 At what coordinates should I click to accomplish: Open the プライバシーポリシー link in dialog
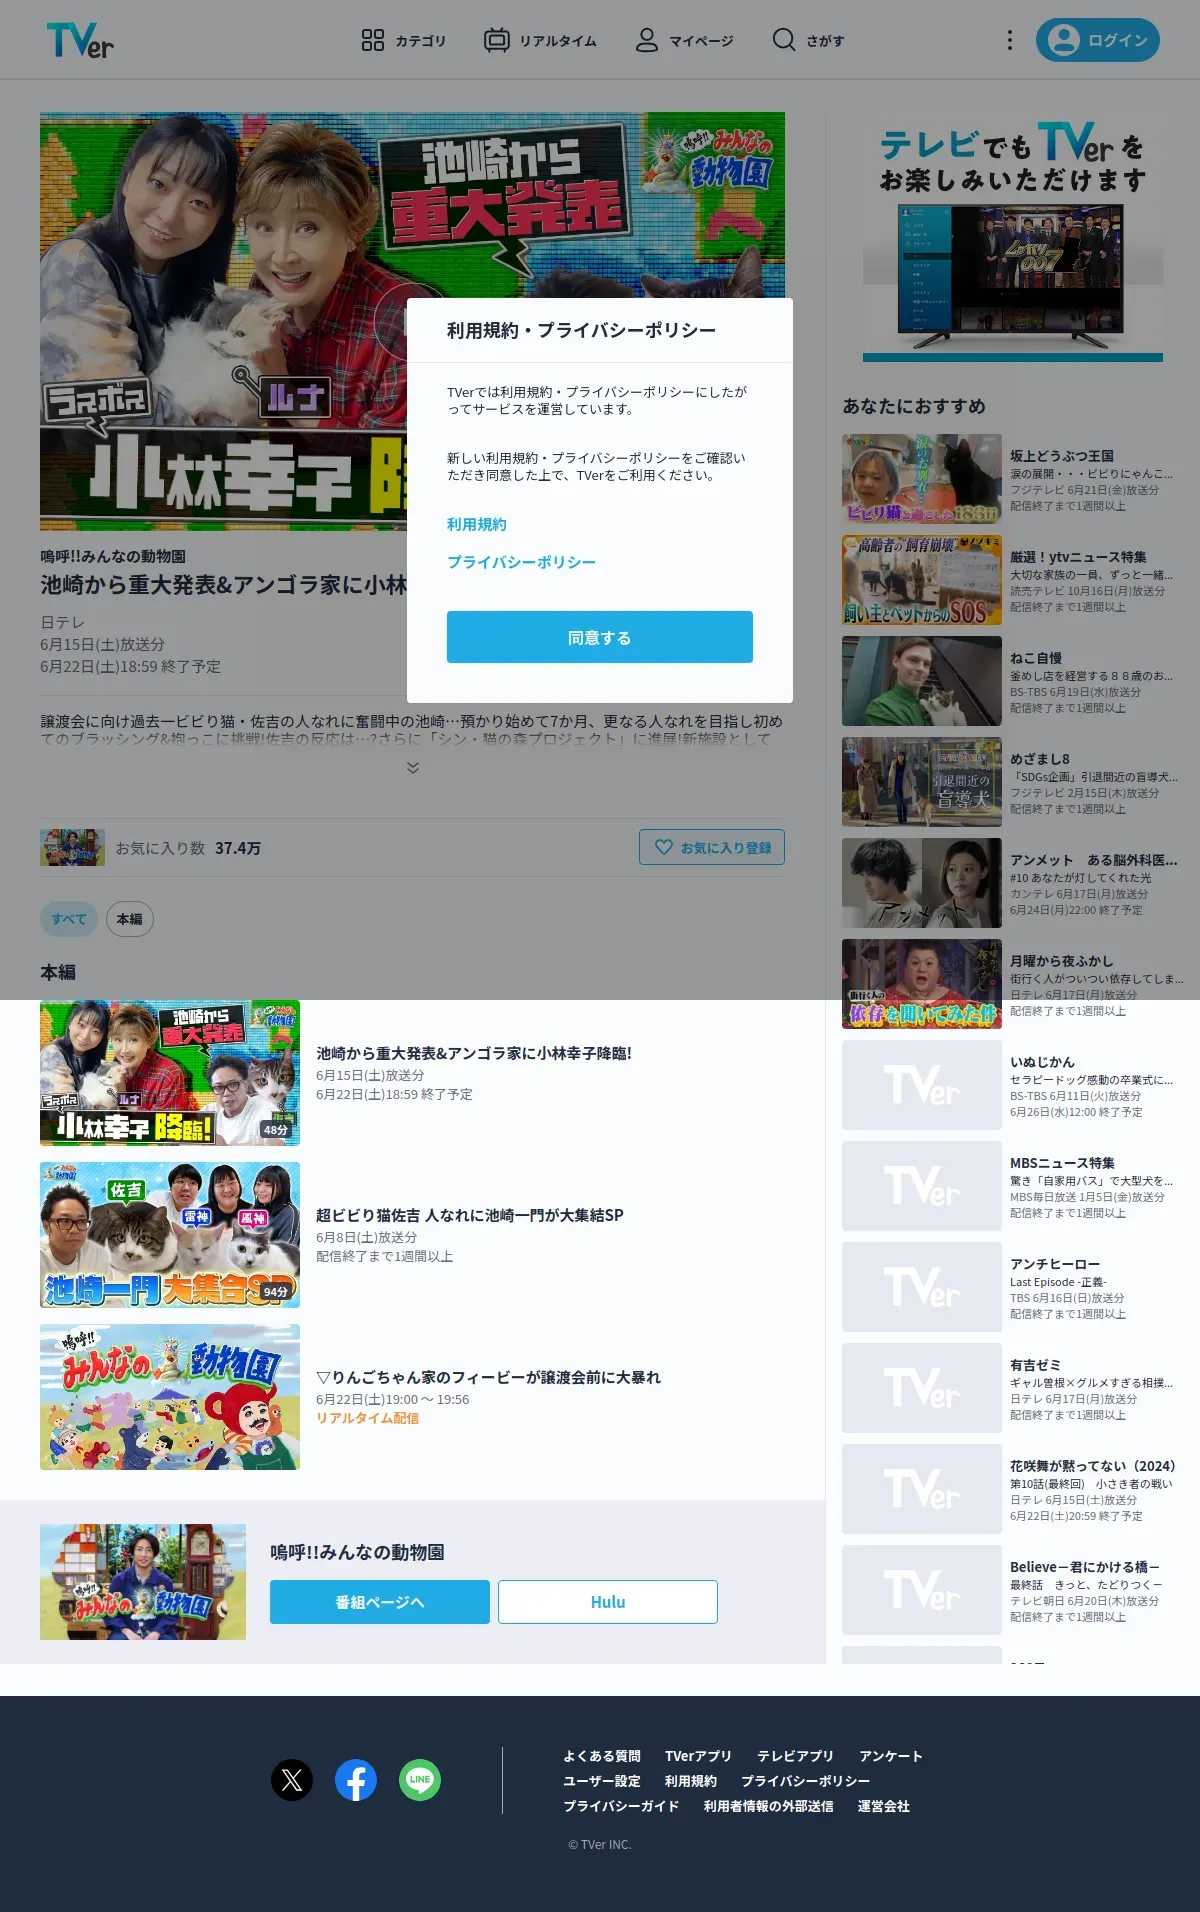tap(521, 562)
